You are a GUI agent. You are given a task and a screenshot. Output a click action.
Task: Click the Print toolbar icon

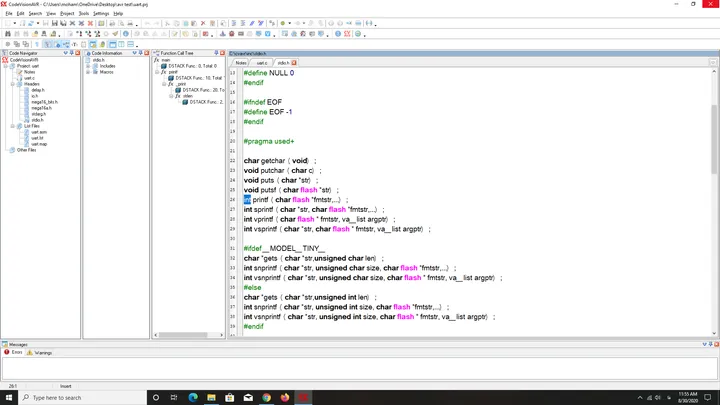(112, 23)
